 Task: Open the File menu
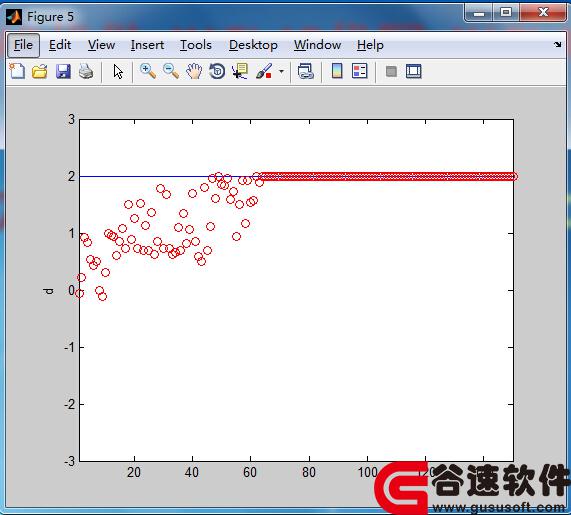click(23, 45)
